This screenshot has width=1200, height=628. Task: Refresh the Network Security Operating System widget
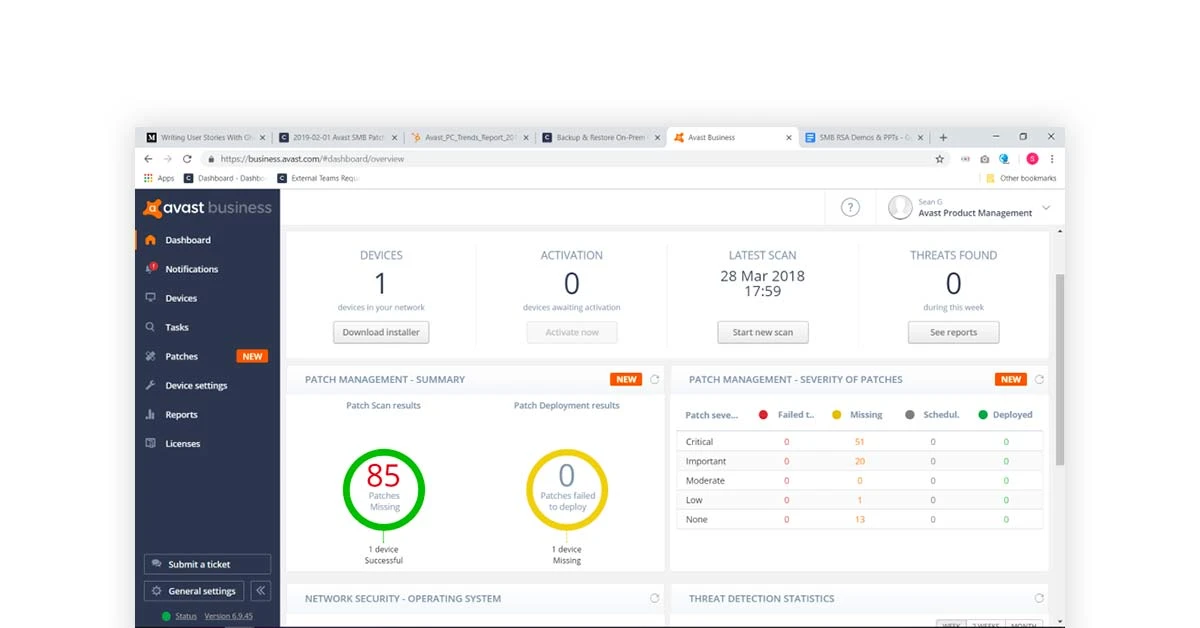click(x=655, y=598)
